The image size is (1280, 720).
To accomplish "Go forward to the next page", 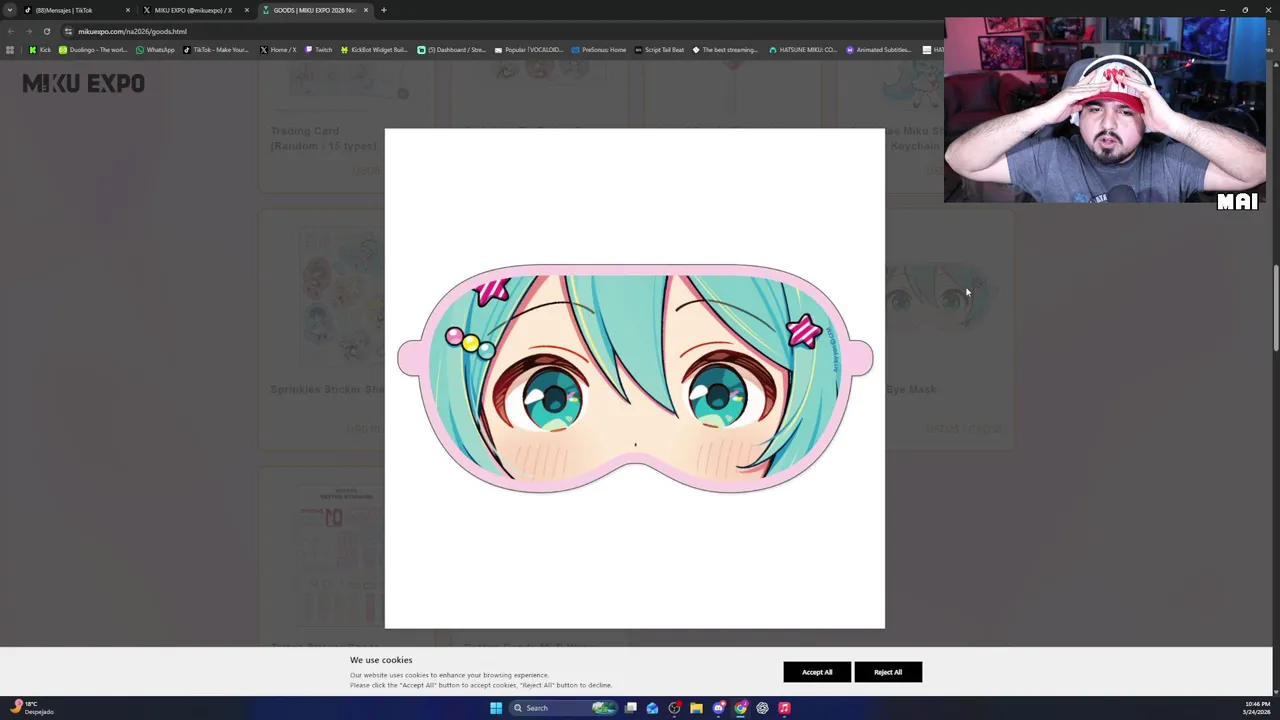I will [28, 31].
